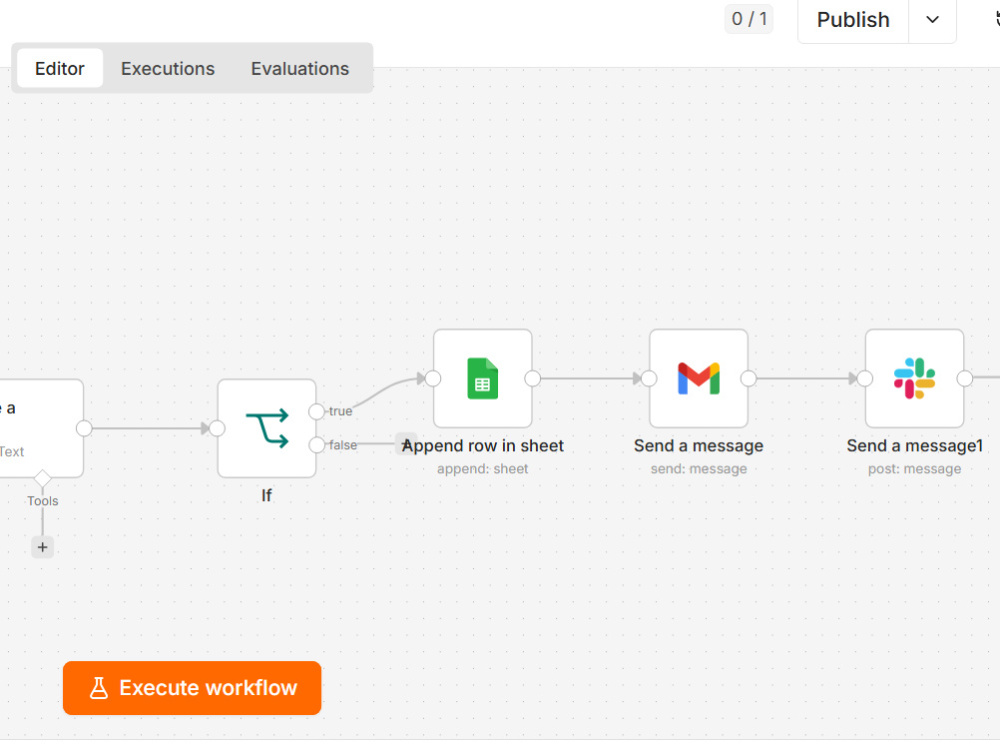1000x750 pixels.
Task: Click the Tools diamond connector
Action: pyautogui.click(x=43, y=478)
